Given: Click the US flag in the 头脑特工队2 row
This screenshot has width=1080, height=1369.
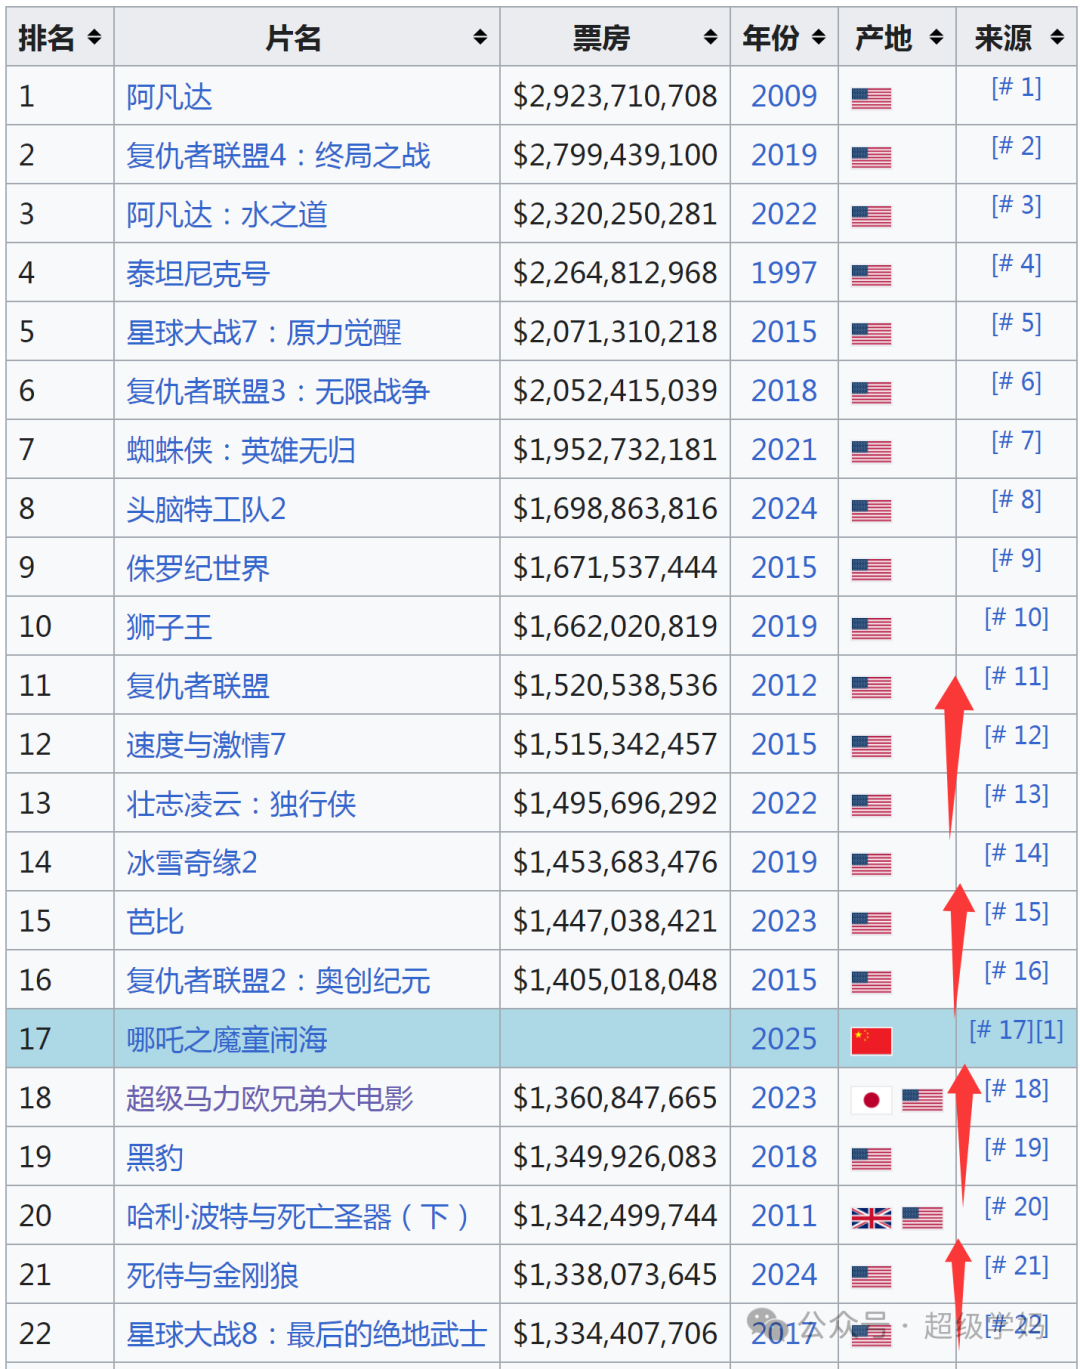Looking at the screenshot, I should click(871, 511).
